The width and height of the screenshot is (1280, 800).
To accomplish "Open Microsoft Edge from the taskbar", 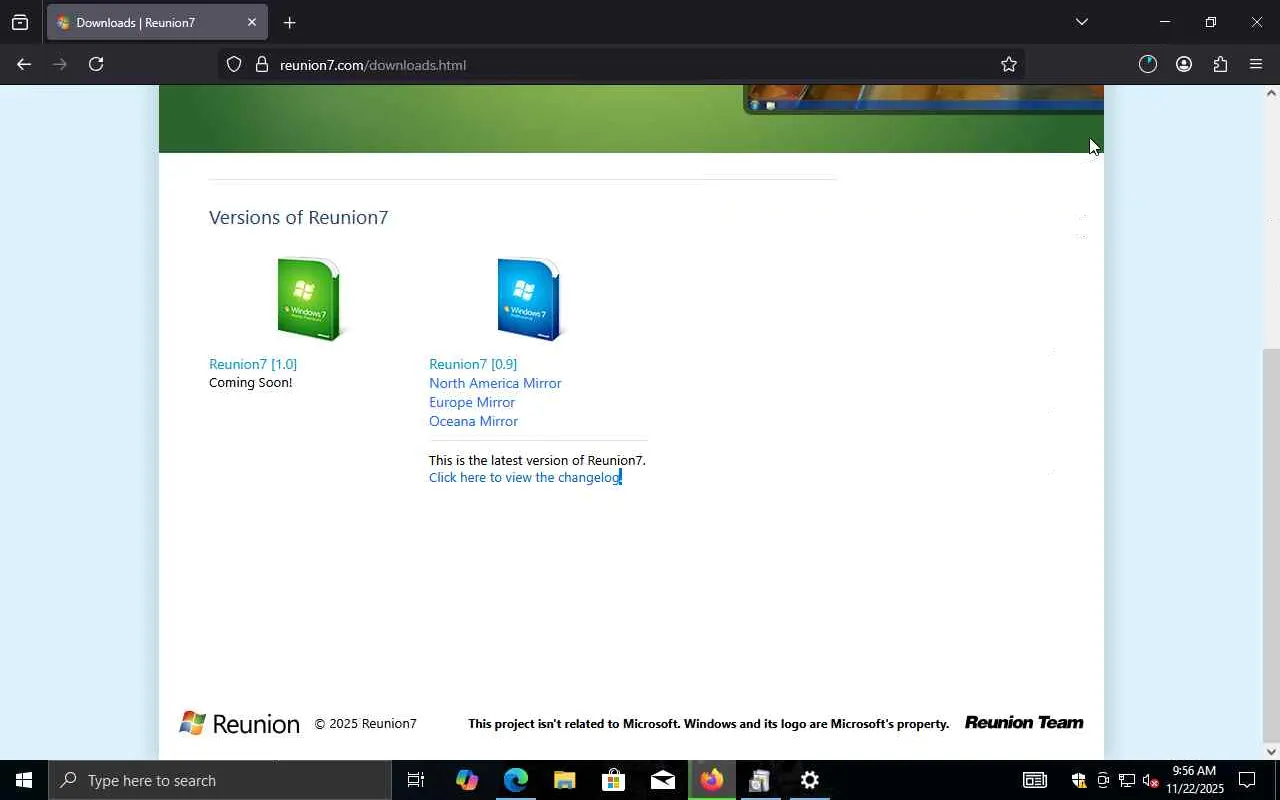I will coord(515,780).
